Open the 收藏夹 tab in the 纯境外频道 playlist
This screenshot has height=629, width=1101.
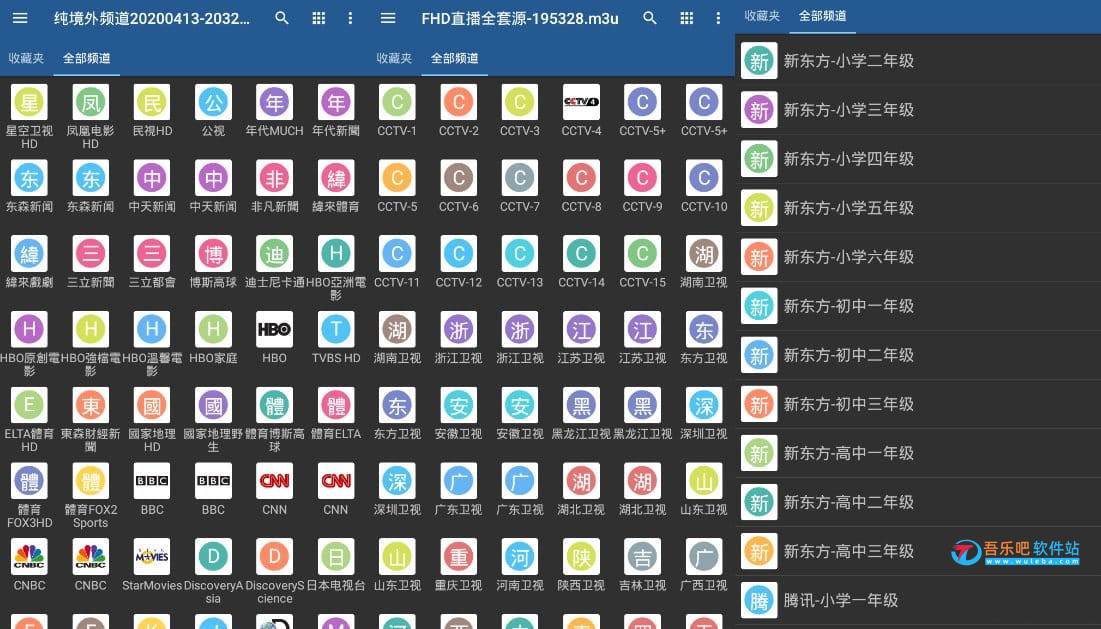pos(26,58)
